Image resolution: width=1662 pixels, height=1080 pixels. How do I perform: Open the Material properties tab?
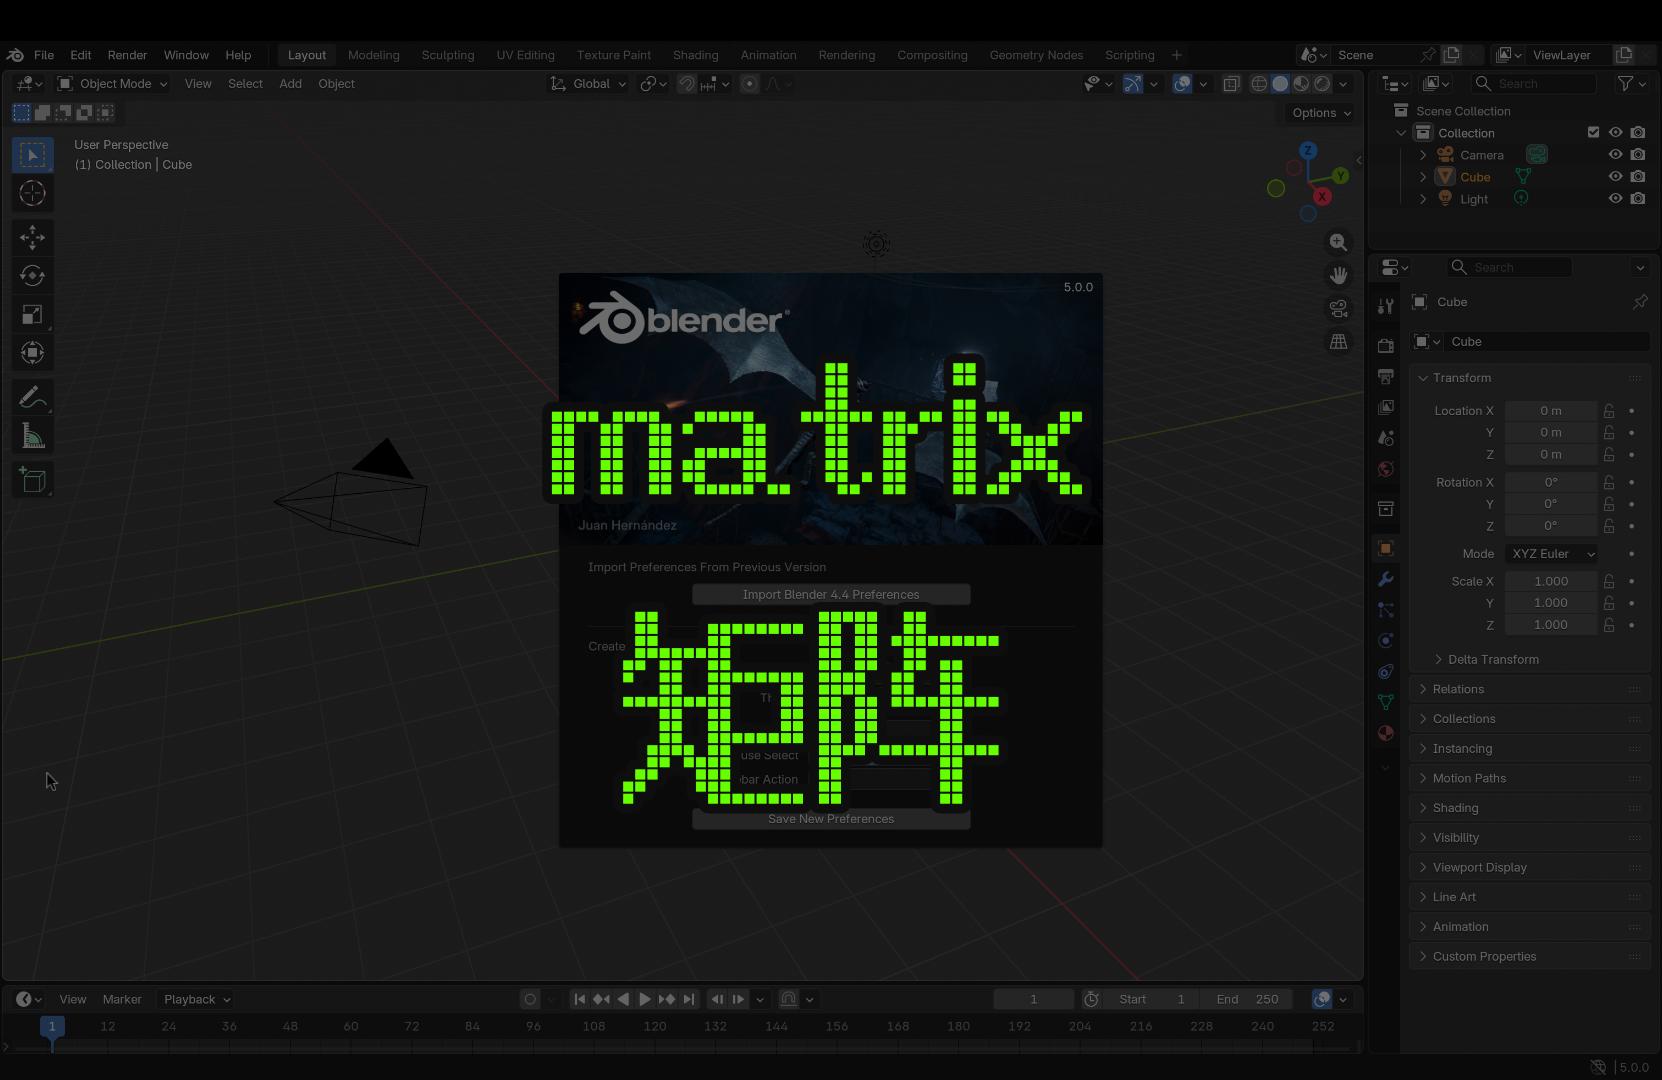pos(1385,733)
